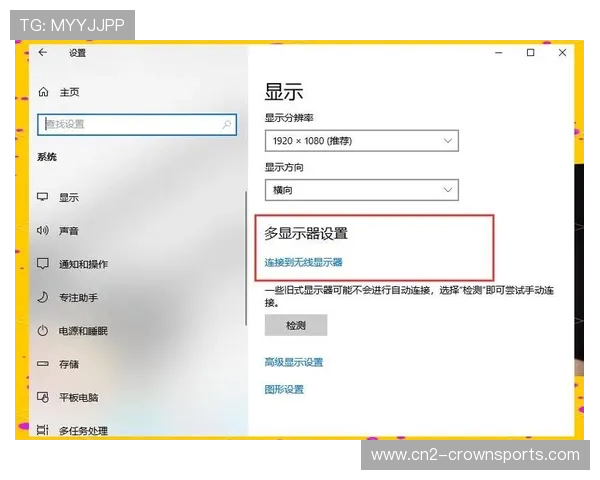Focus the 查找设置 search field

(137, 124)
